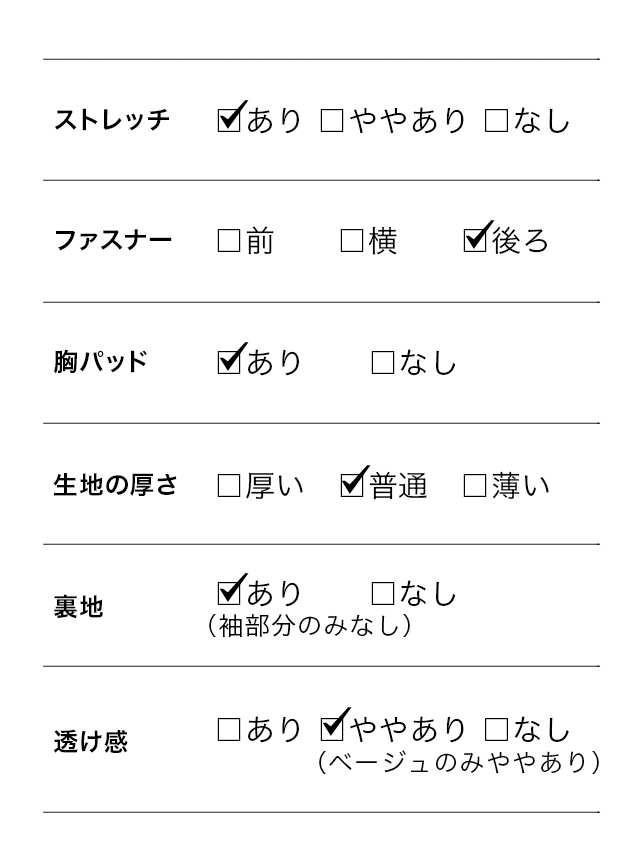Screen dimensions: 640x854
Task: Select 胸パッド なし checkbox
Action: [382, 363]
